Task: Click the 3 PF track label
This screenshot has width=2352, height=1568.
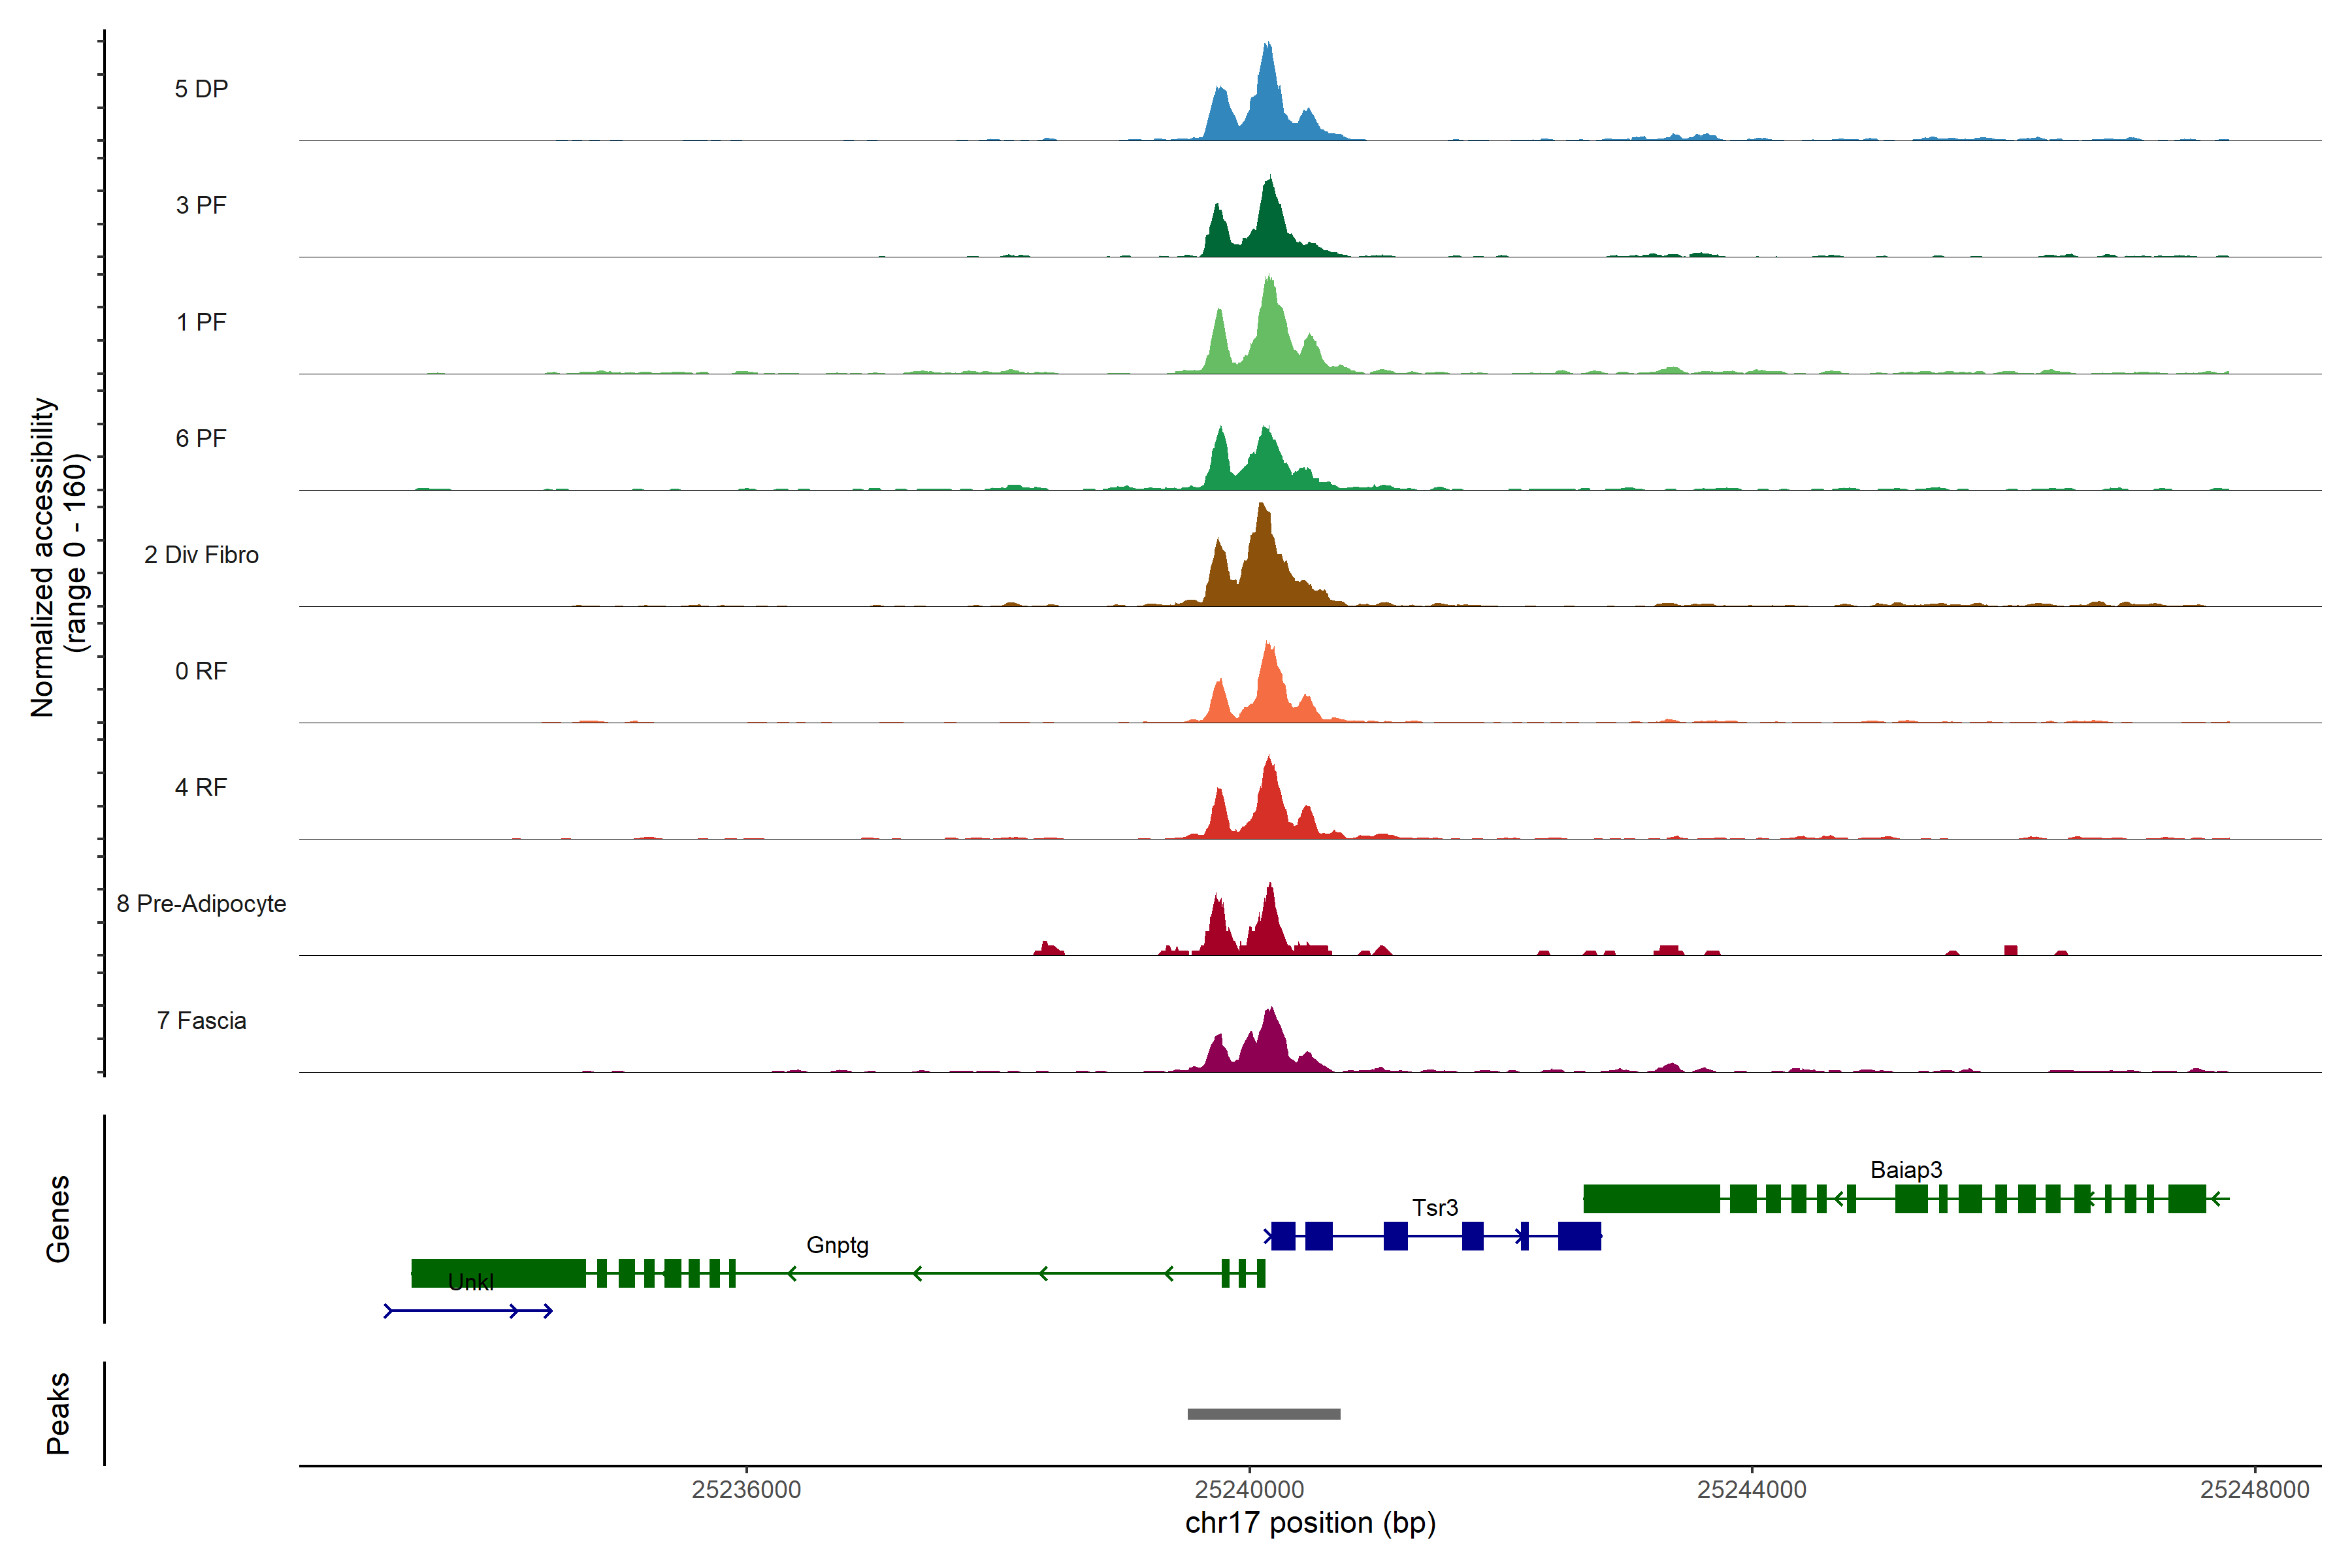Action: point(201,205)
